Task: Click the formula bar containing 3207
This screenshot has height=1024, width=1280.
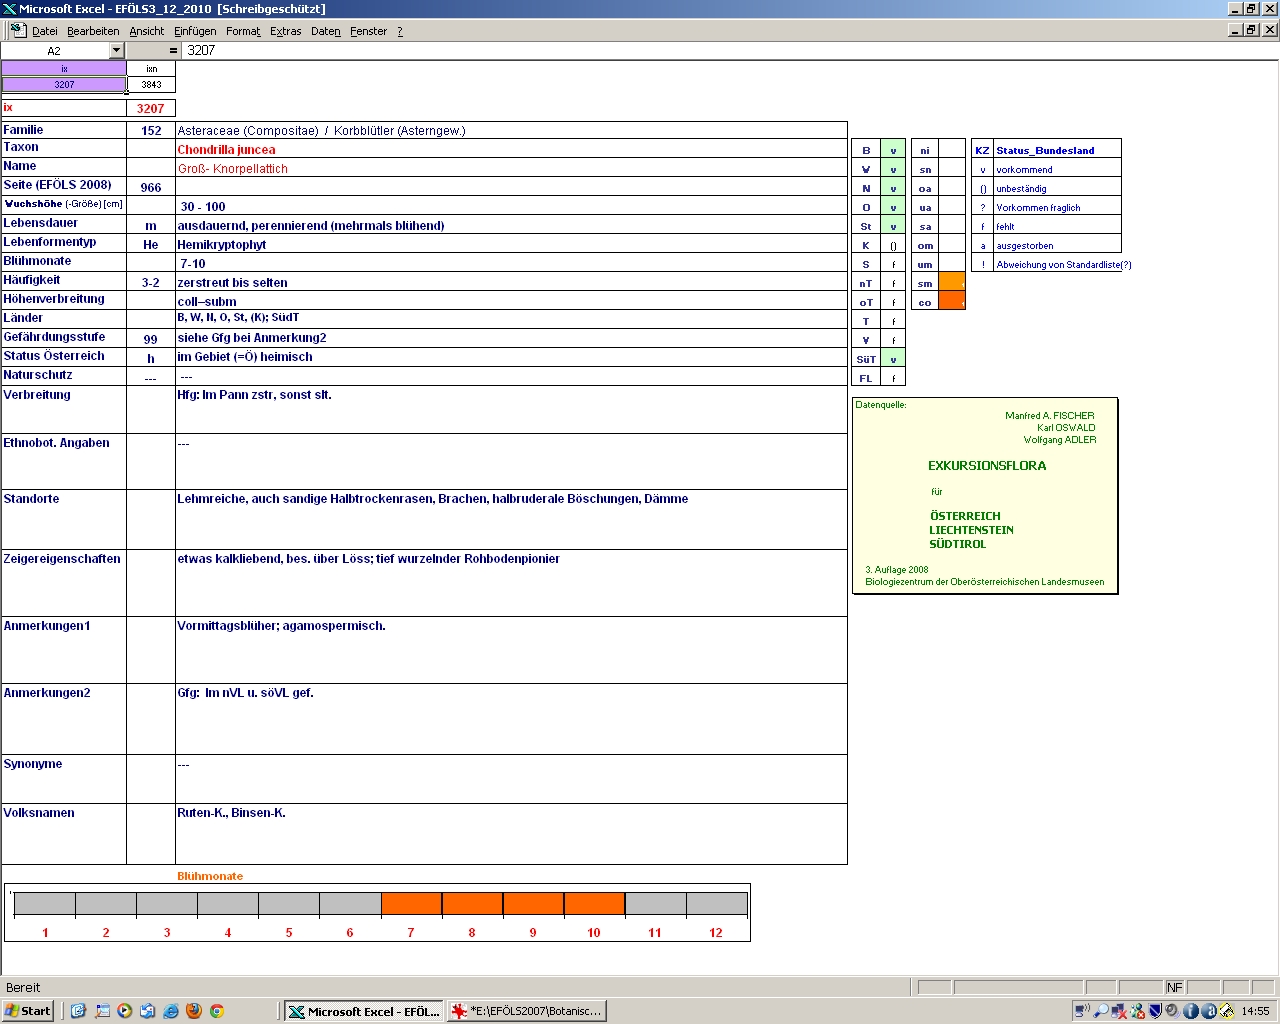Action: (730, 50)
